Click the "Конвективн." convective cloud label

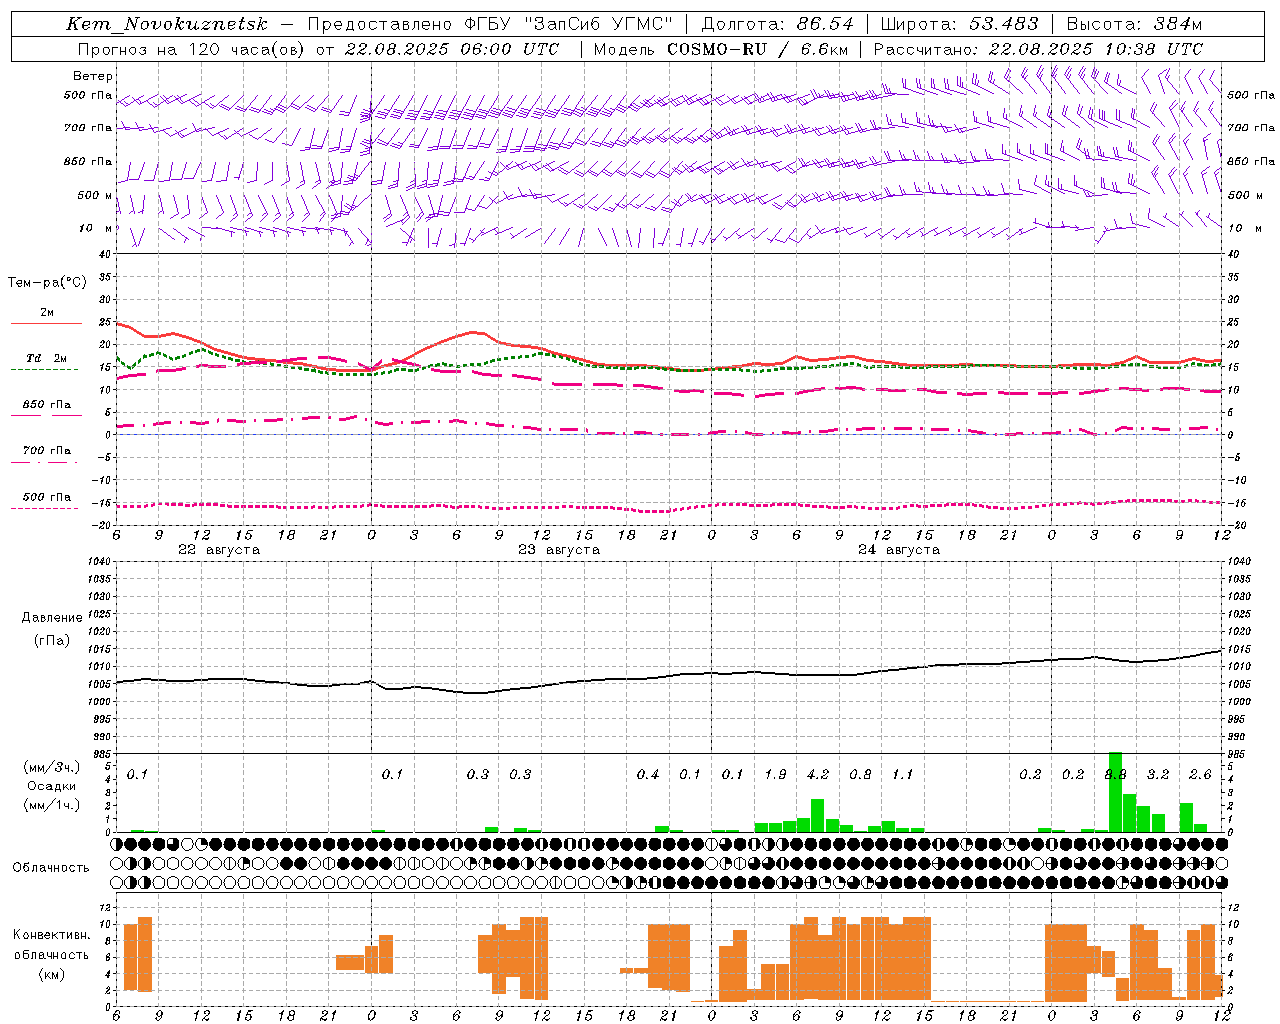tap(51, 935)
